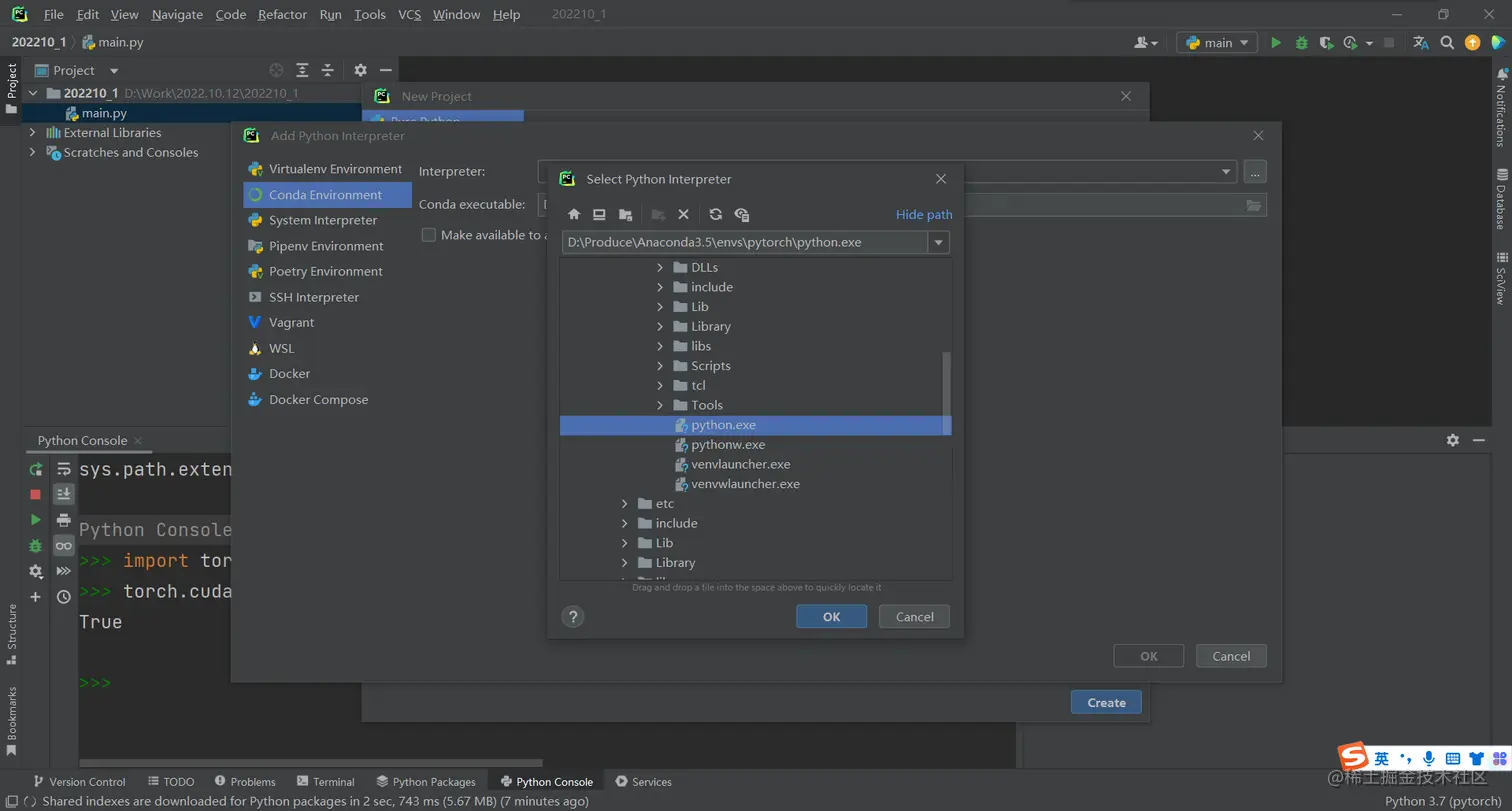Expand the etc folder node
1512x811 pixels.
click(x=624, y=504)
